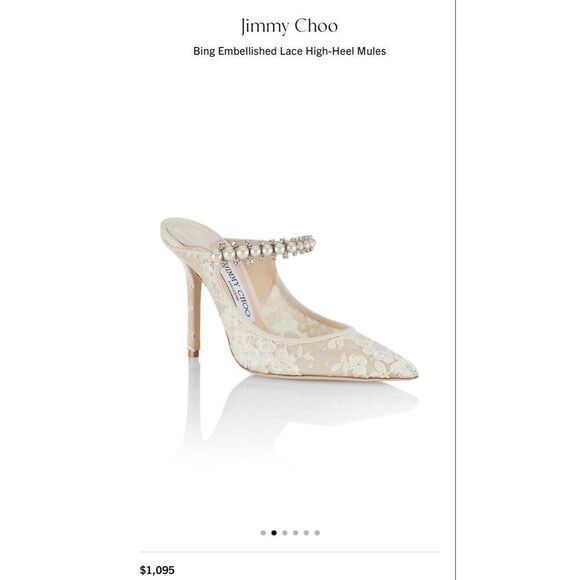
Task: Jump to the fifth carousel dot
Action: pyautogui.click(x=306, y=533)
